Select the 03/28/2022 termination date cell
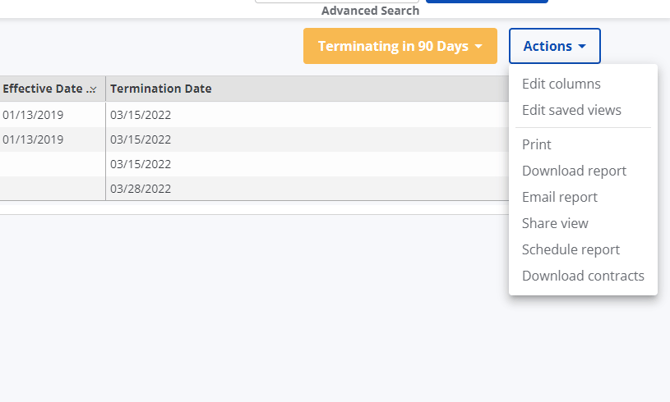This screenshot has height=402, width=670. click(140, 189)
